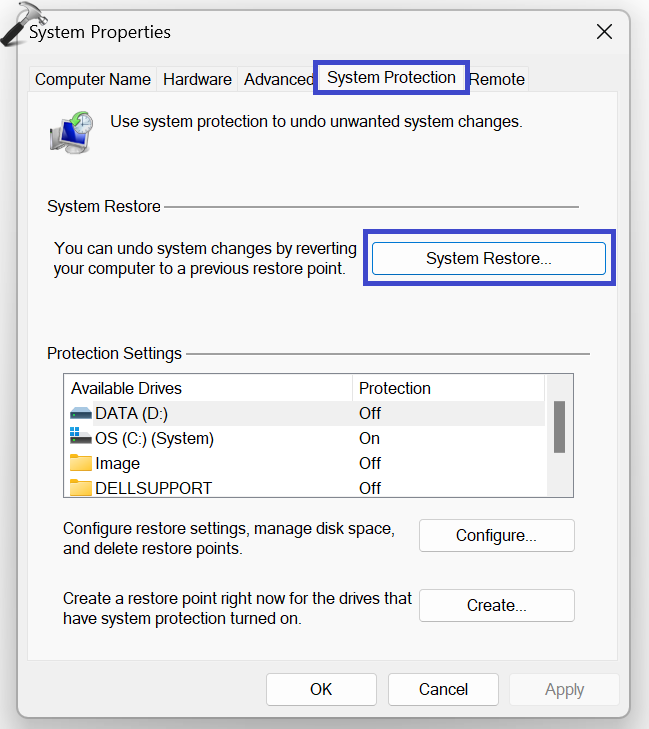Viewport: 649px width, 729px height.
Task: Click the DATA (D:) drive icon
Action: click(81, 413)
